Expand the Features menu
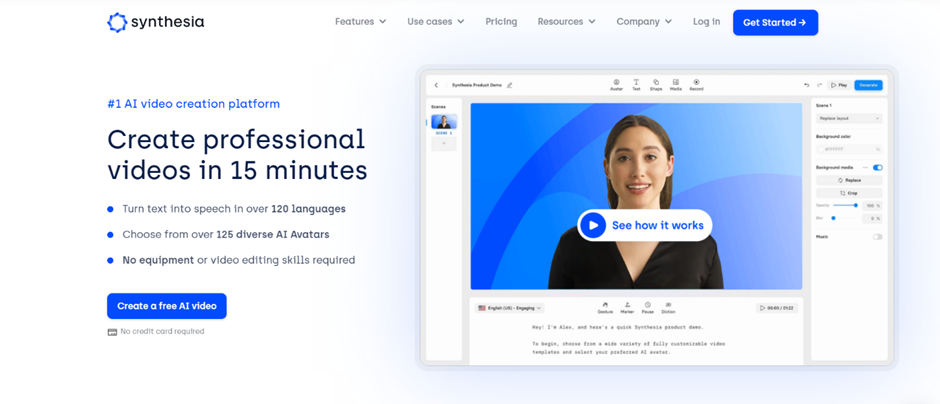The width and height of the screenshot is (940, 404). (360, 22)
